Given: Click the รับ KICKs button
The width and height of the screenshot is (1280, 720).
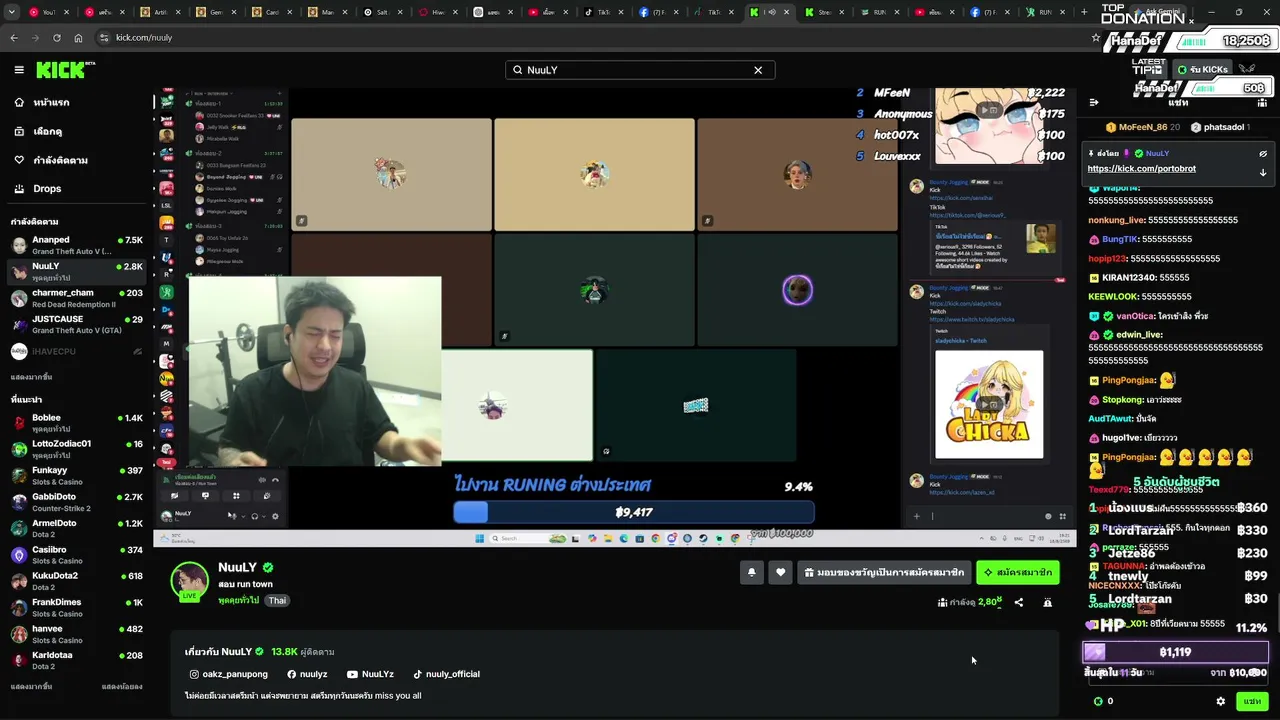Looking at the screenshot, I should coord(1202,70).
